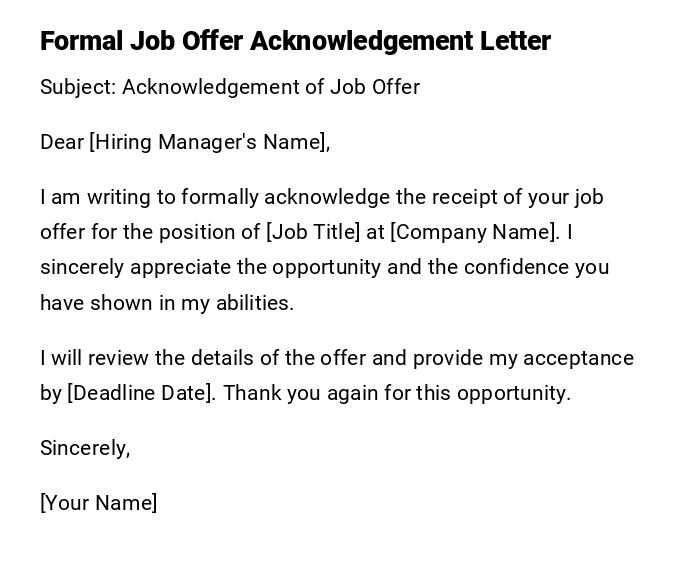Click 'Thank you again for this opportunity'
Screen dimensions: 700x566
(x=396, y=393)
